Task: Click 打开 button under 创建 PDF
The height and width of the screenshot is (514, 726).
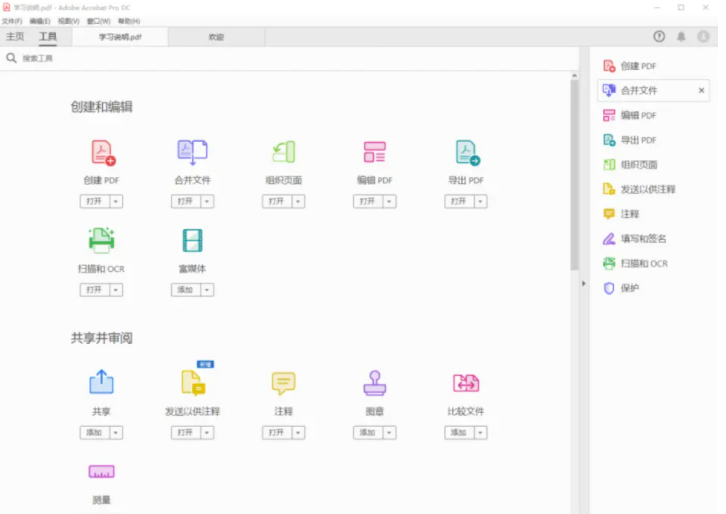Action: [94, 201]
